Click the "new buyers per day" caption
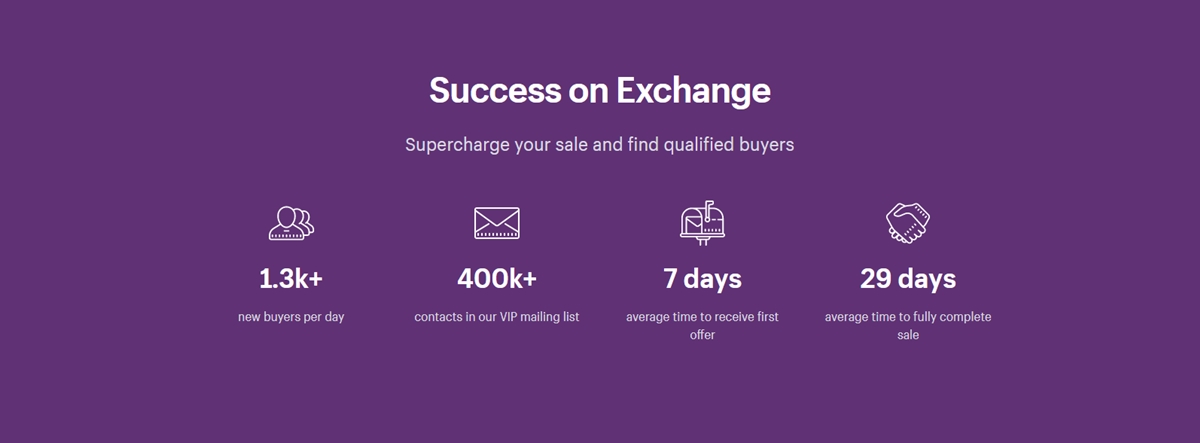 [x=291, y=317]
